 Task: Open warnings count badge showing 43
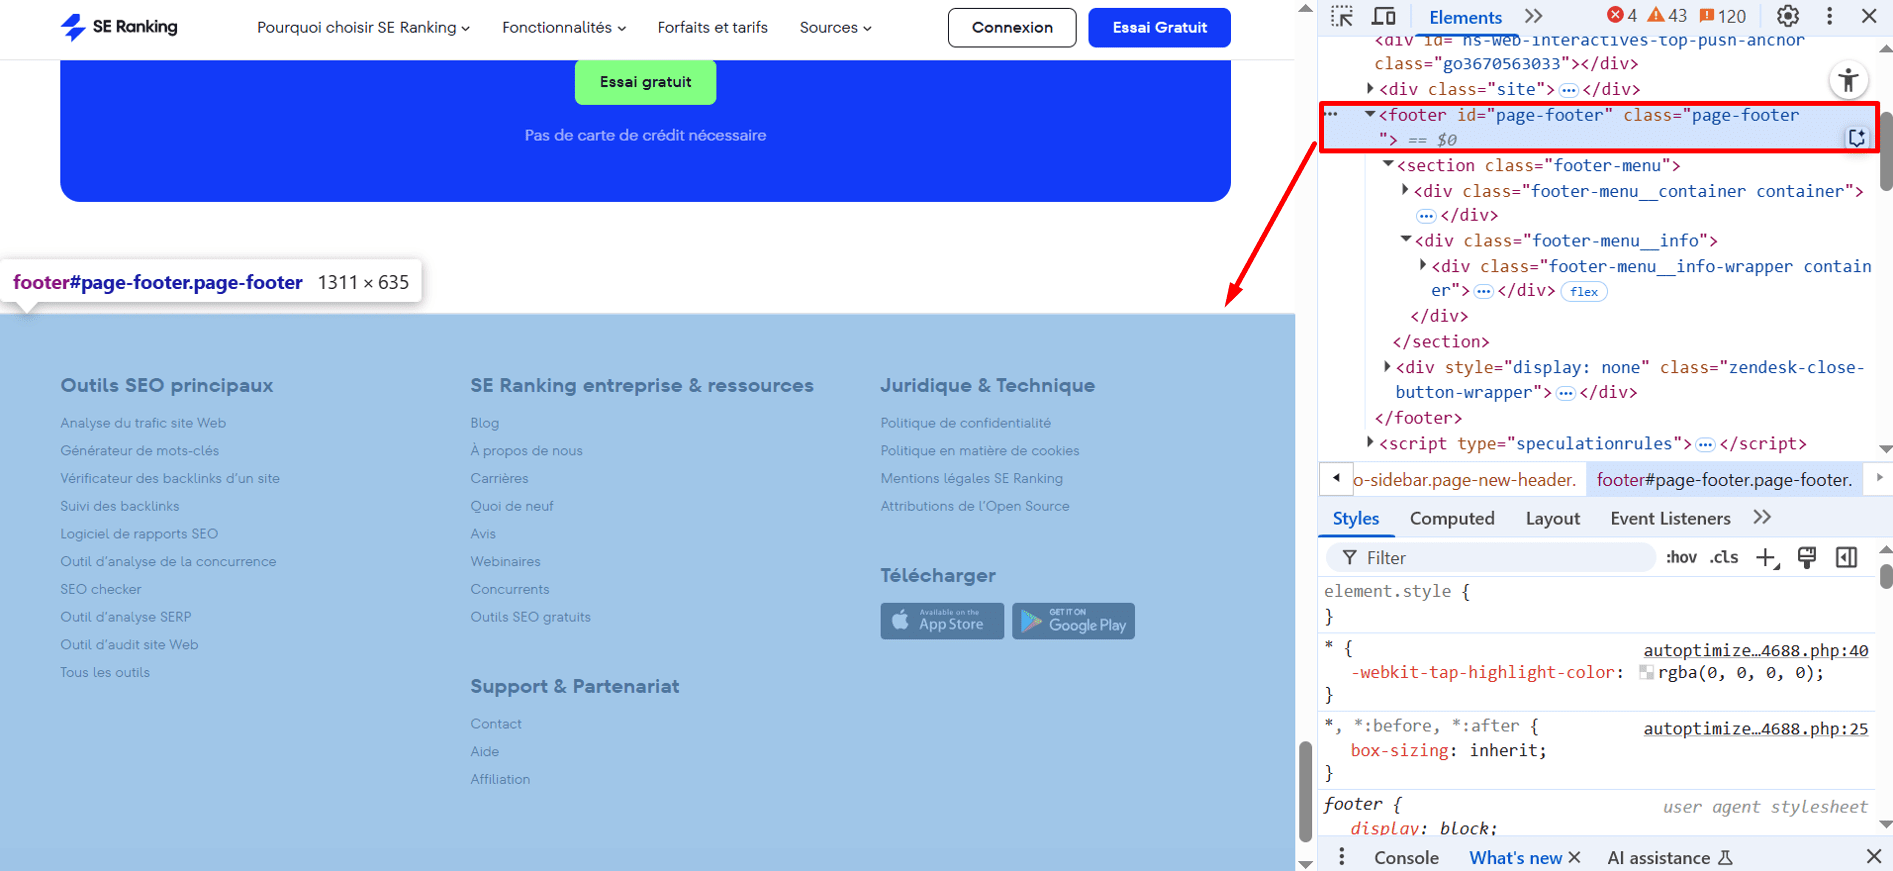[x=1666, y=16]
